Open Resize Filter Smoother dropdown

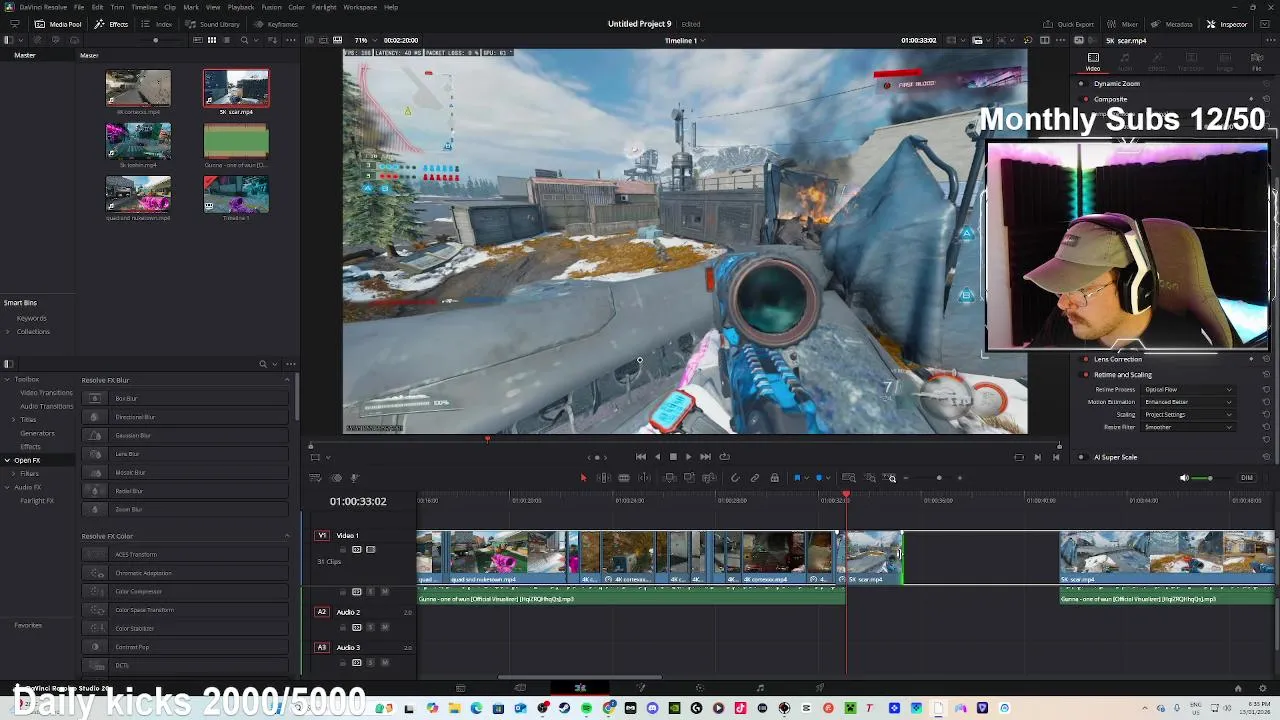1187,427
